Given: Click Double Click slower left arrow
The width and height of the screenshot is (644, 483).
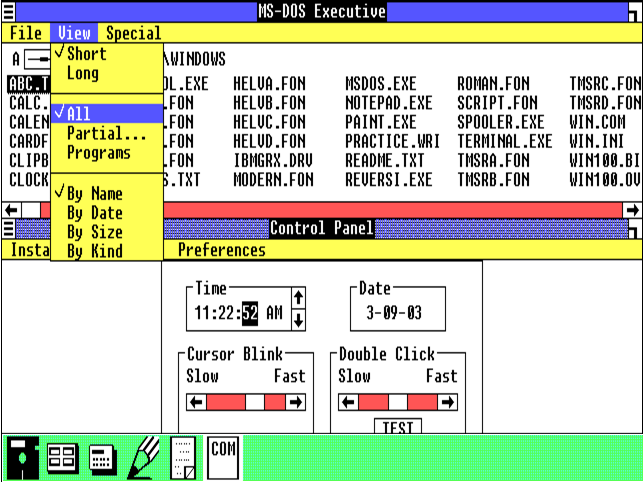Looking at the screenshot, I should tap(348, 402).
